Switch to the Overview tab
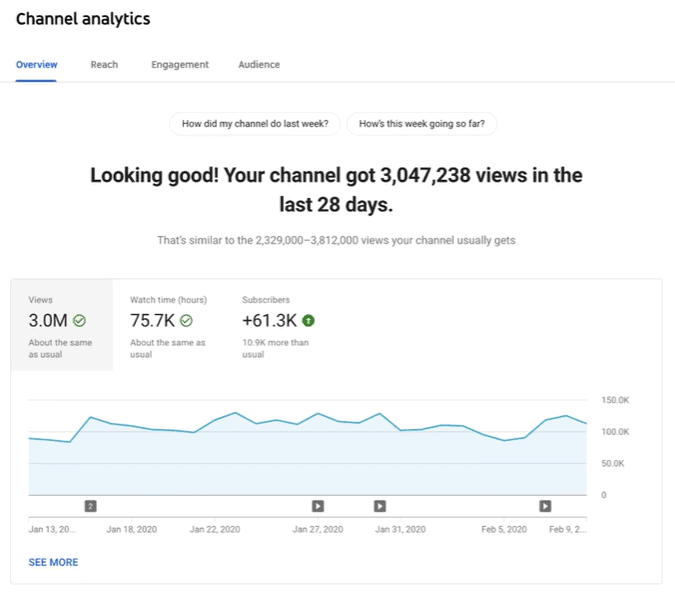675x594 pixels. click(37, 65)
